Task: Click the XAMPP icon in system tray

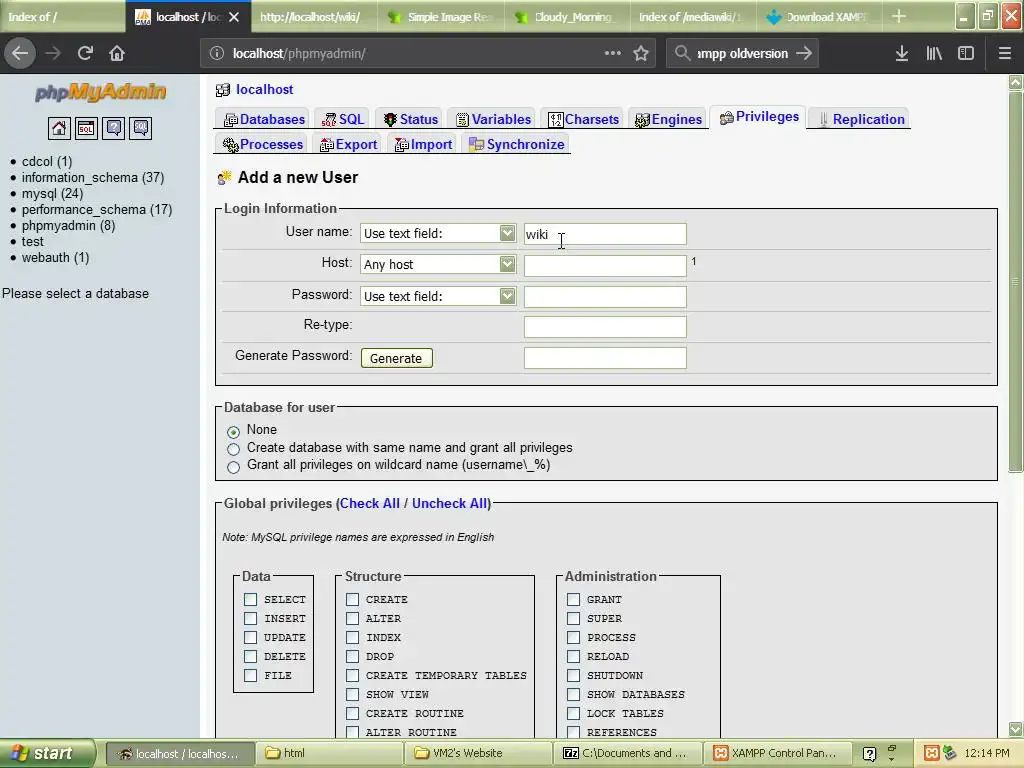Action: [x=932, y=753]
